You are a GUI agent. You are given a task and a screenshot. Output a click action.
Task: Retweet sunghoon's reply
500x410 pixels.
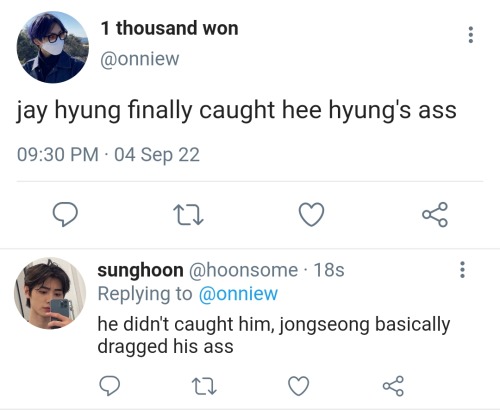click(x=204, y=386)
